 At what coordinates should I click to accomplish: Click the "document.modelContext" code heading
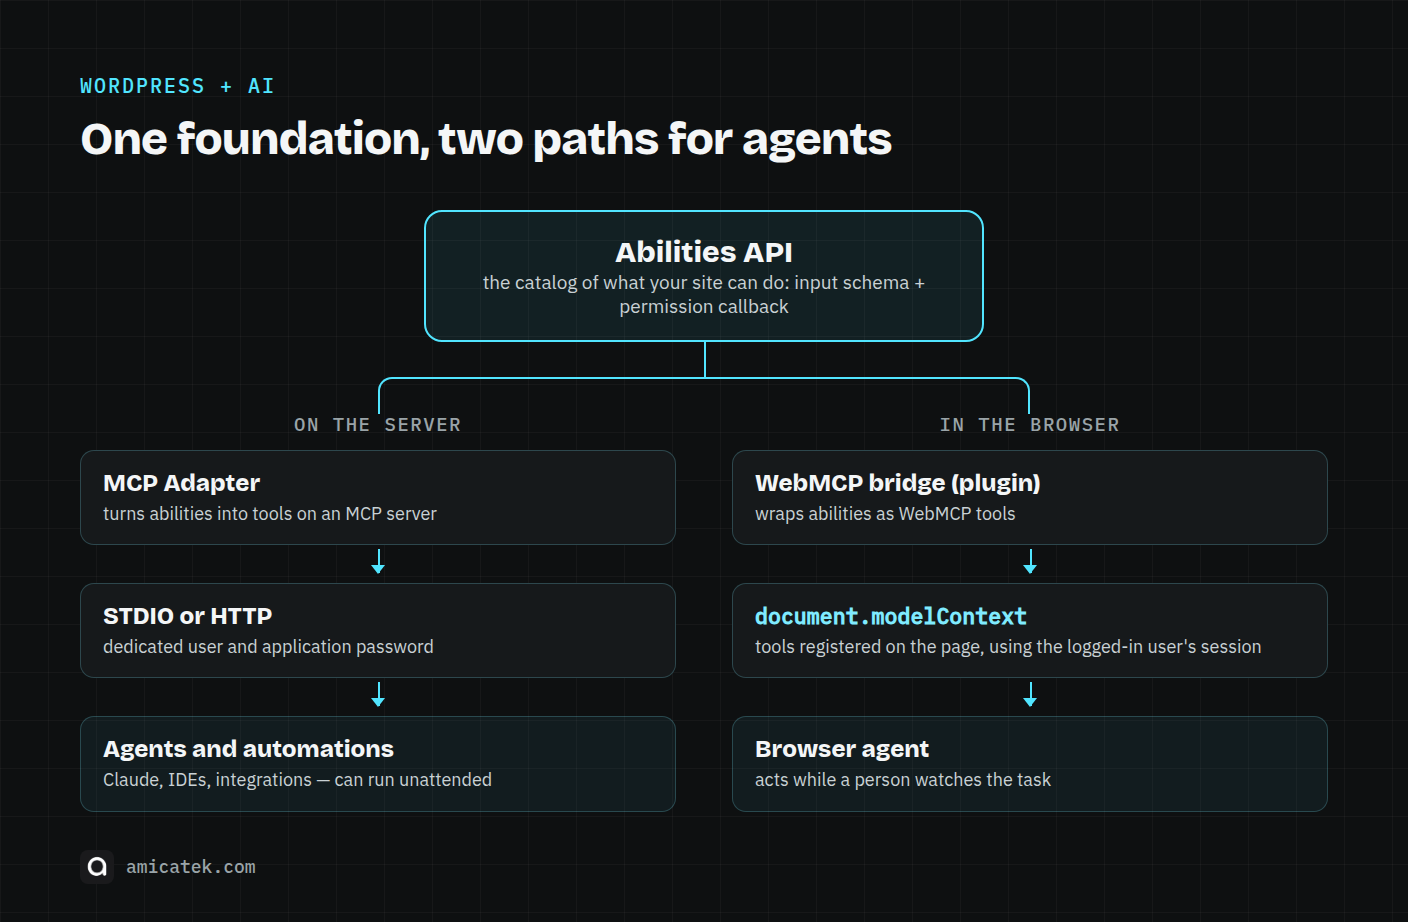891,616
